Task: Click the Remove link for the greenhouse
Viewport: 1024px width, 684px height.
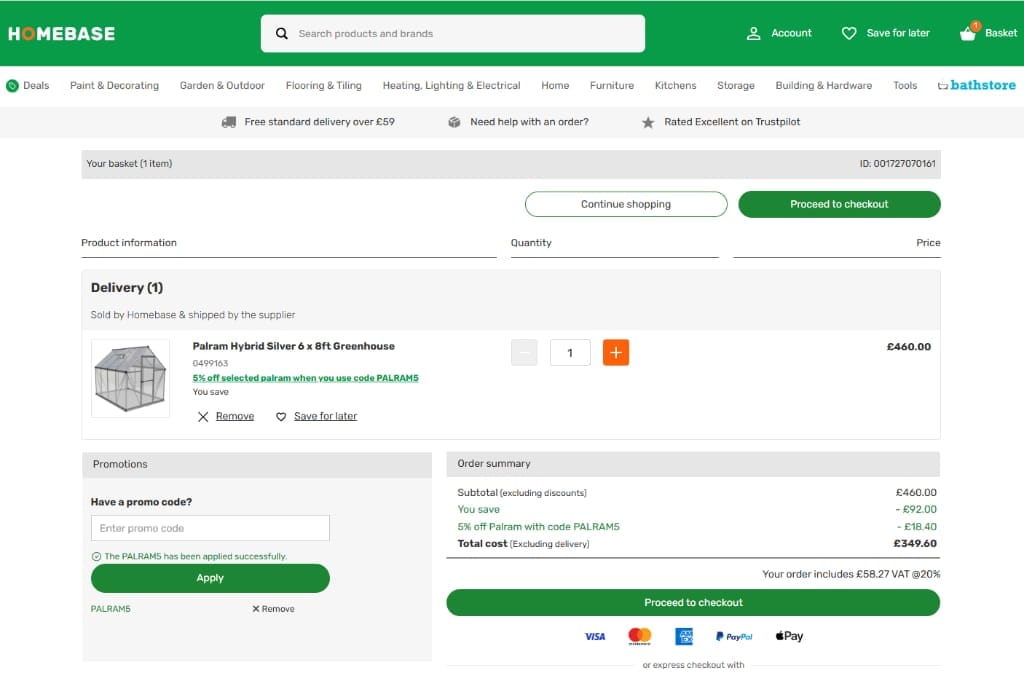Action: click(x=234, y=416)
